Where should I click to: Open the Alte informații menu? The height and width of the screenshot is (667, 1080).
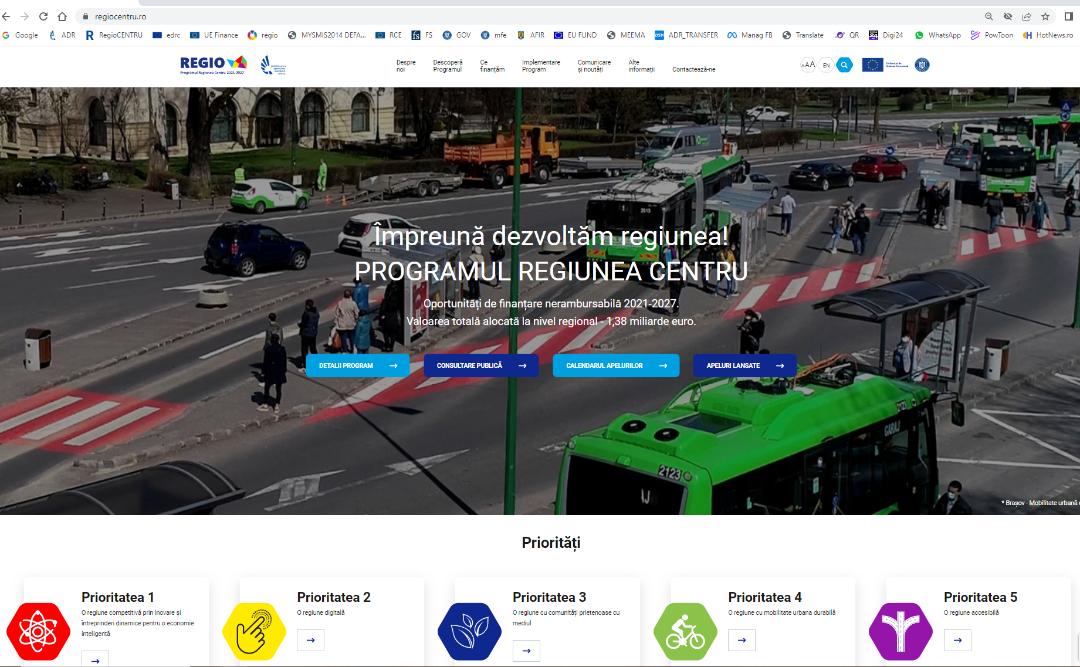pos(641,65)
